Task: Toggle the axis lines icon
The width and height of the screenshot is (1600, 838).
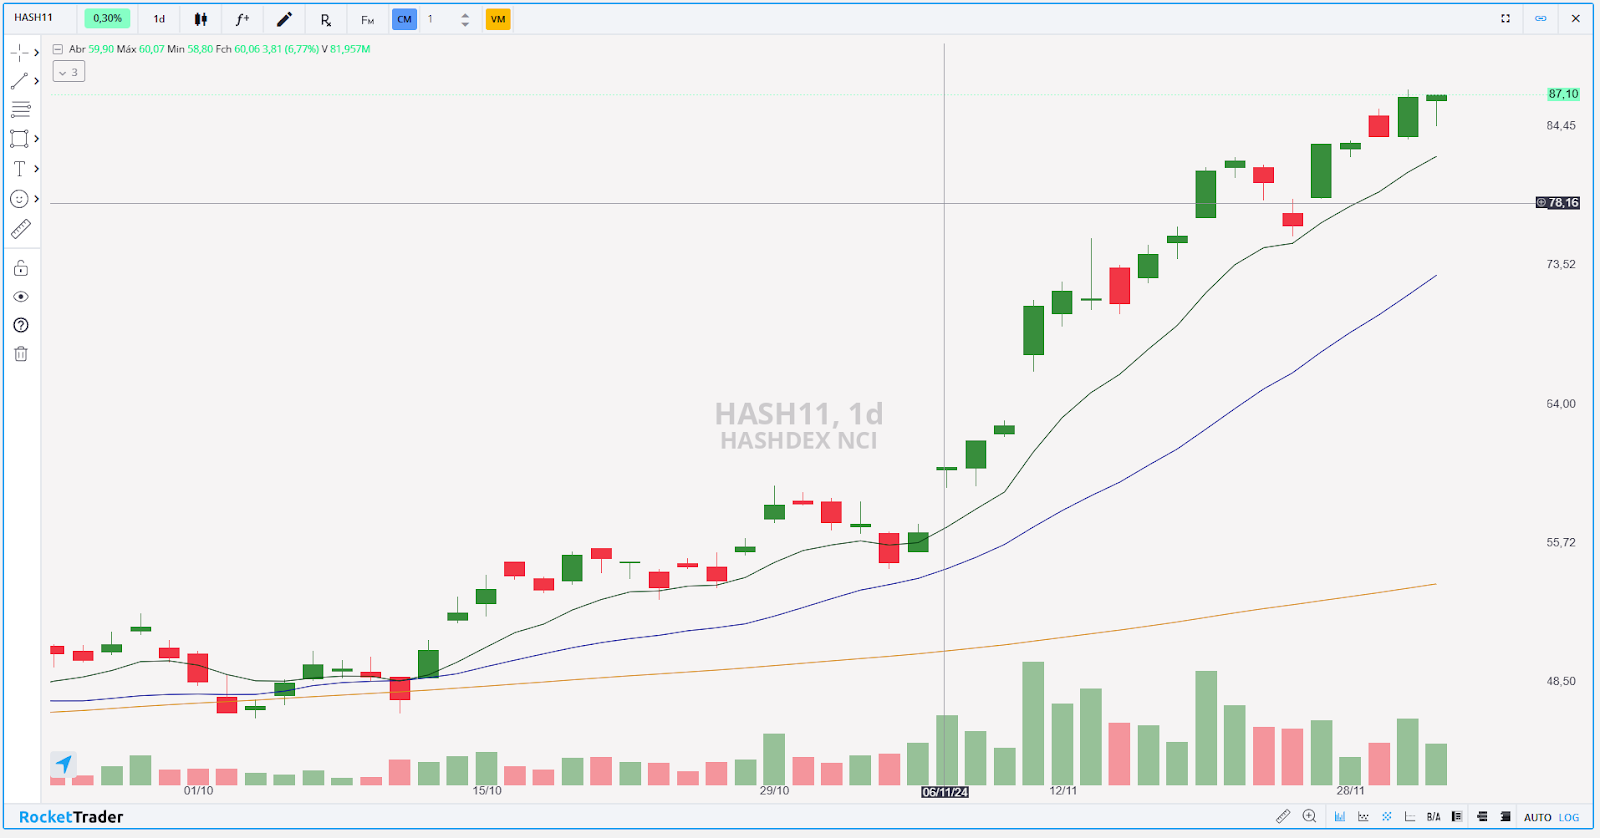Action: pyautogui.click(x=1410, y=817)
